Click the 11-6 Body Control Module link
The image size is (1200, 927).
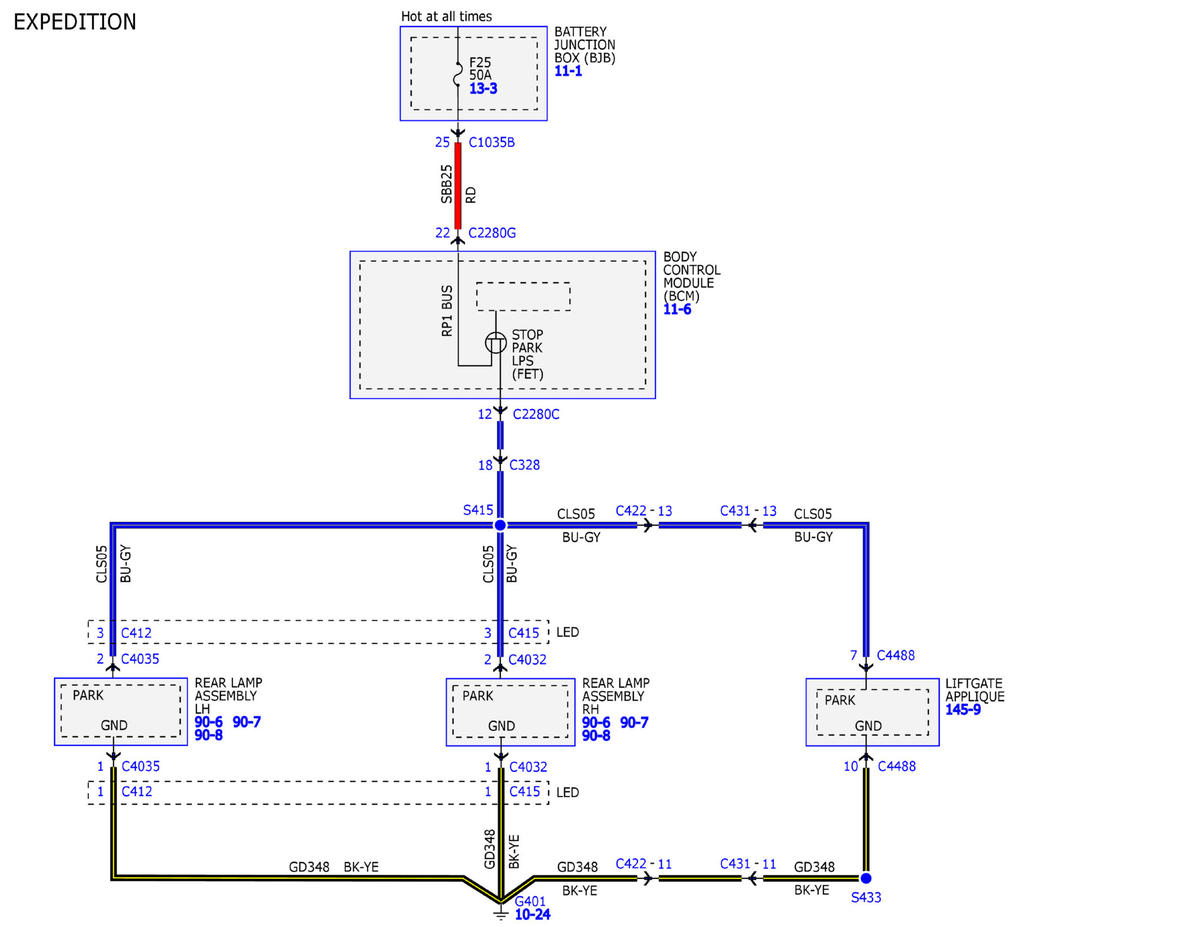(x=677, y=309)
